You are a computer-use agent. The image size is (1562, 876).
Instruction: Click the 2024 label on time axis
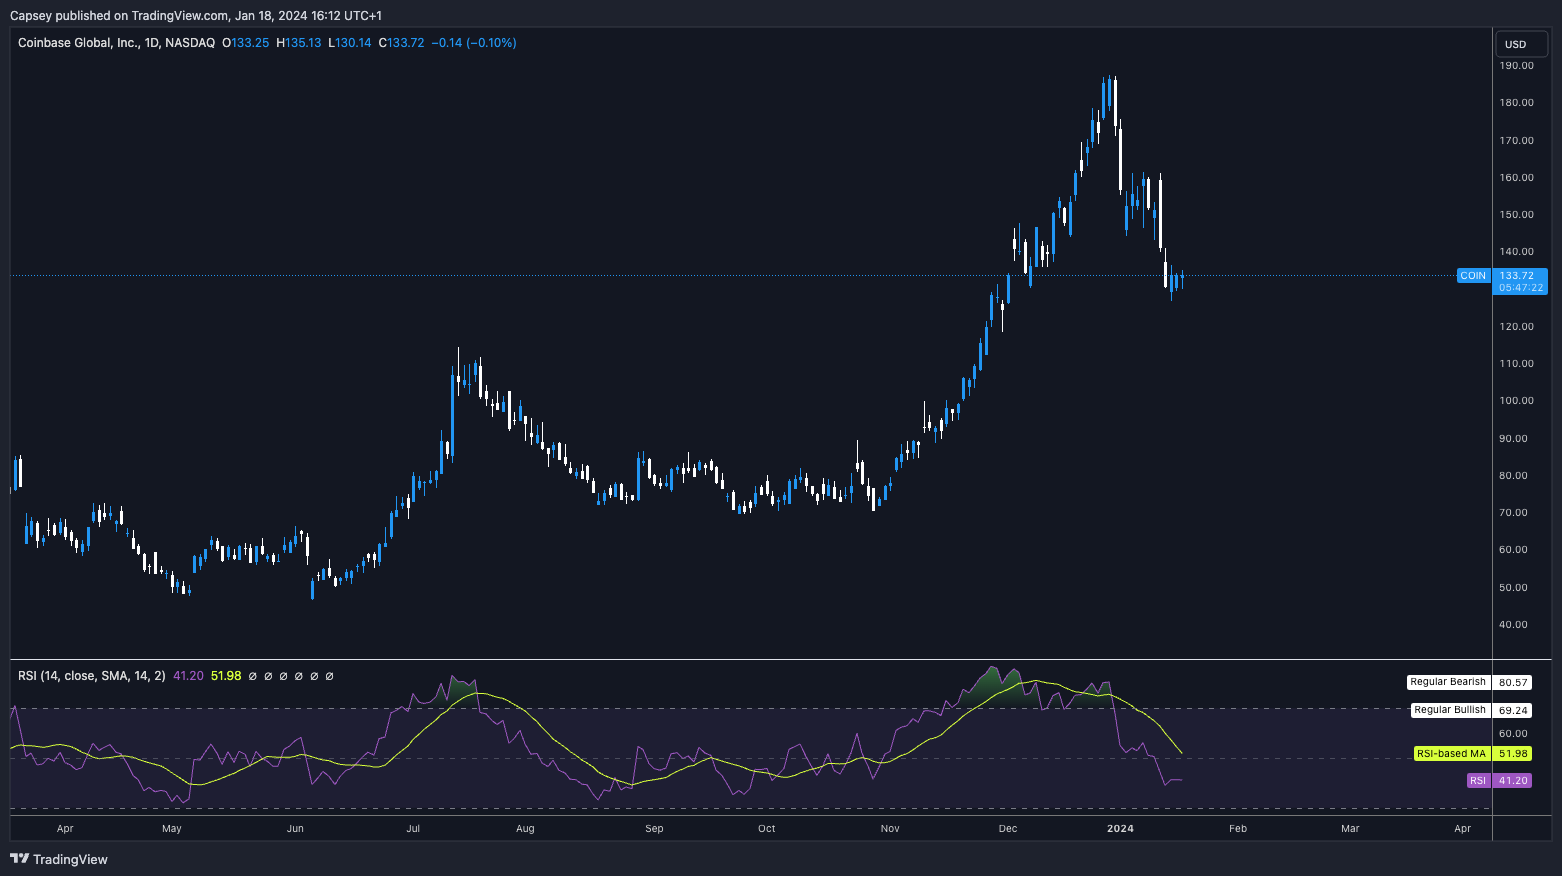pos(1120,828)
